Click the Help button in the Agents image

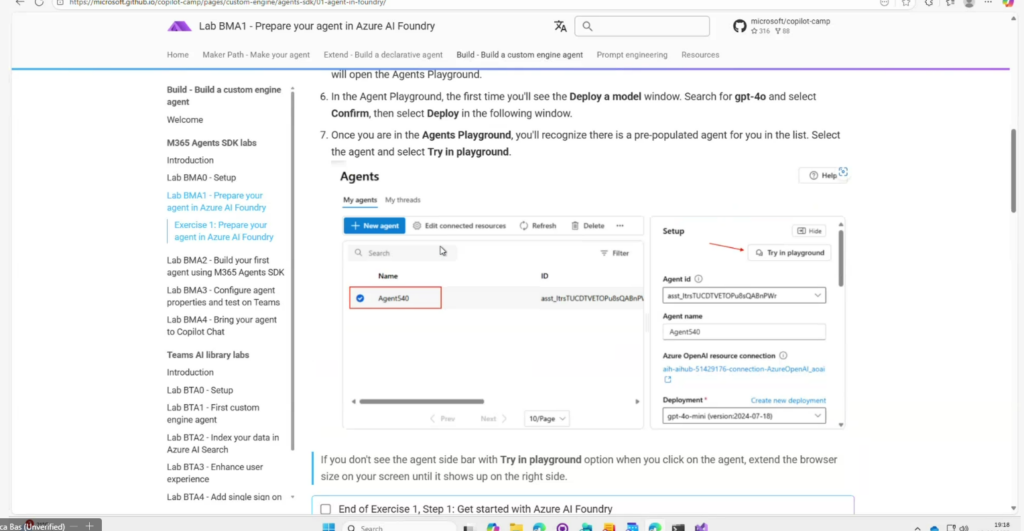(x=822, y=175)
